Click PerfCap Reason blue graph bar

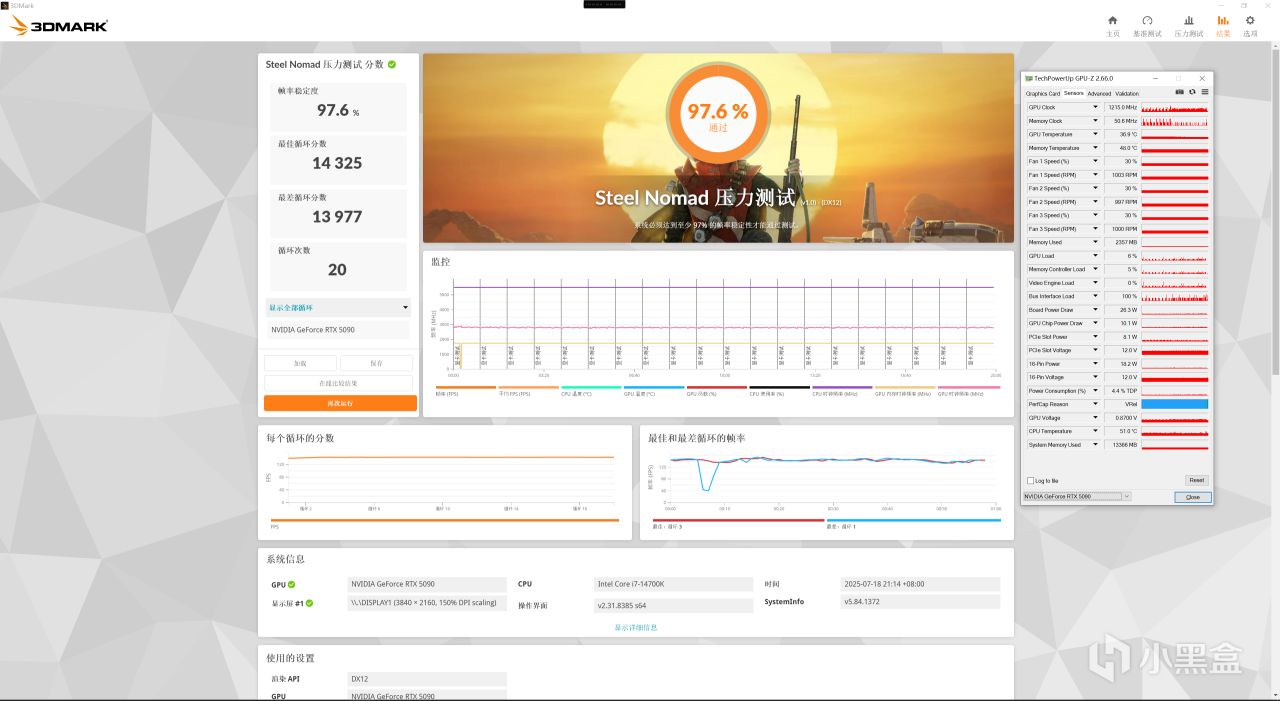coord(1174,404)
